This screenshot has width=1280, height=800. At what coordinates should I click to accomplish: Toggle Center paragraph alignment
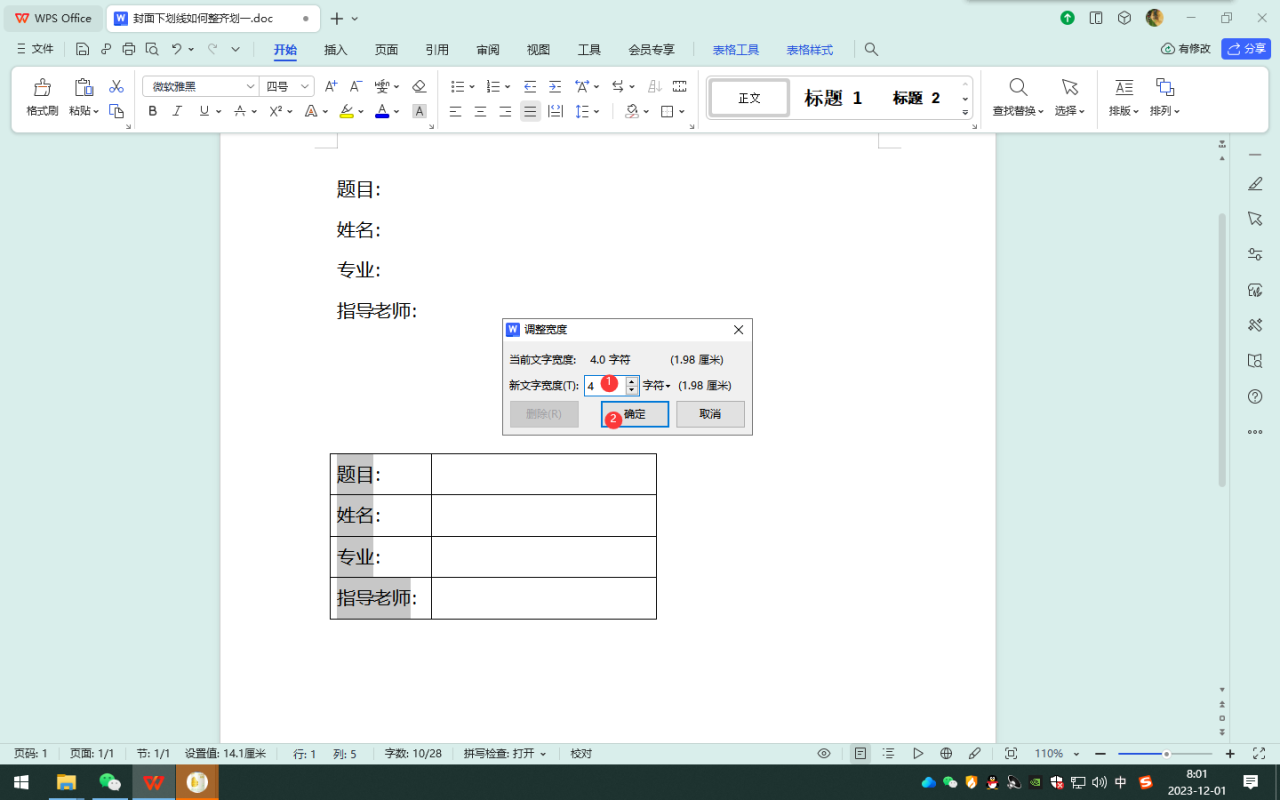click(480, 111)
